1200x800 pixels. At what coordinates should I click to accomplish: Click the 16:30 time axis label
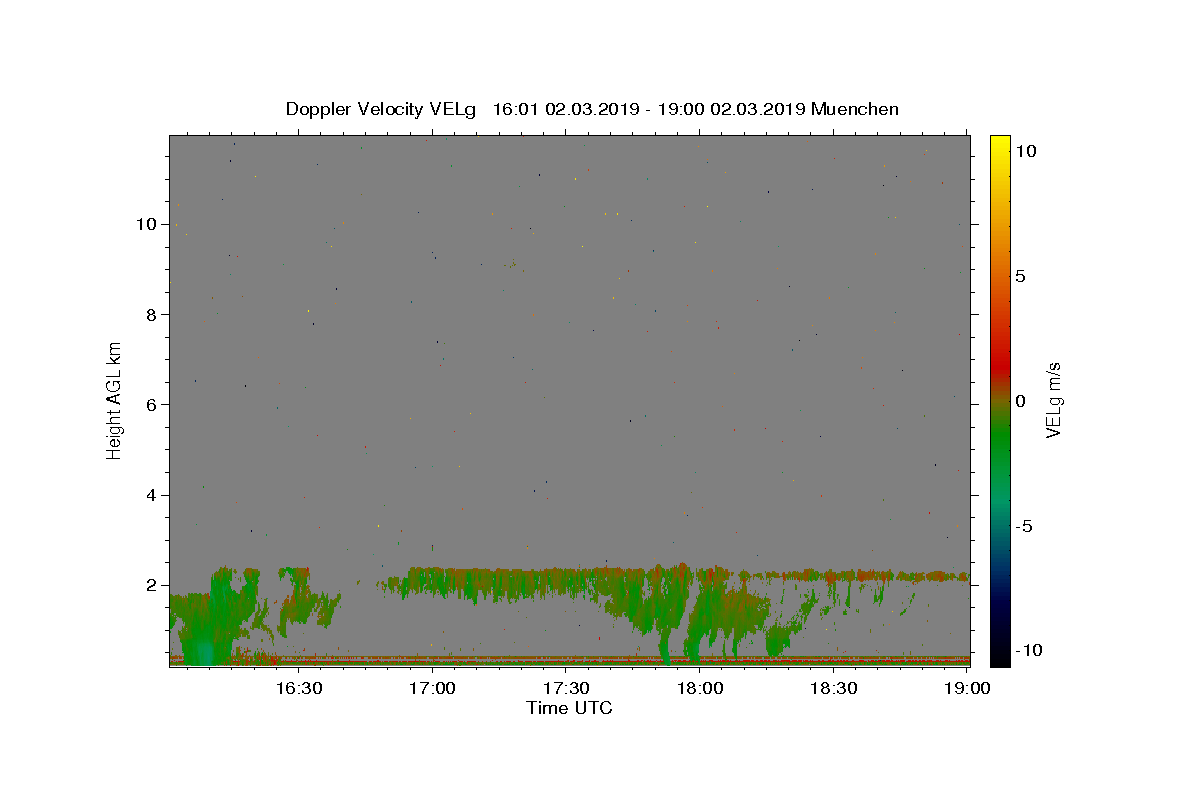(x=298, y=688)
